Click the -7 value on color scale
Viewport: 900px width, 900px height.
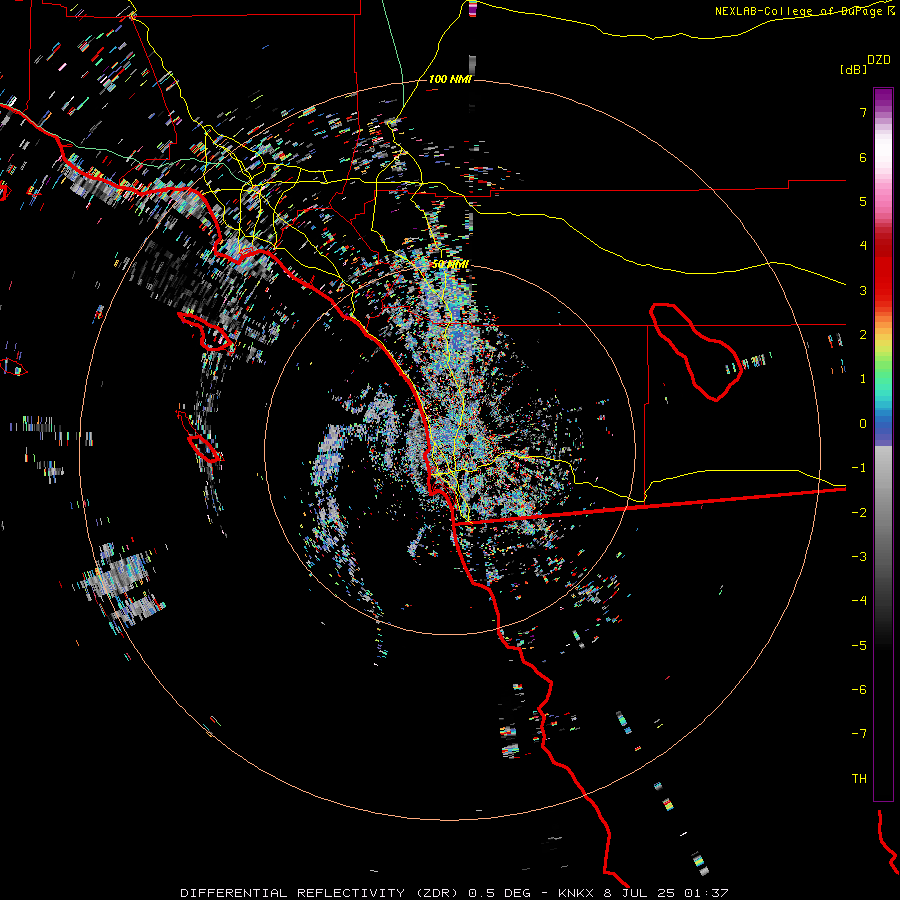(x=859, y=734)
